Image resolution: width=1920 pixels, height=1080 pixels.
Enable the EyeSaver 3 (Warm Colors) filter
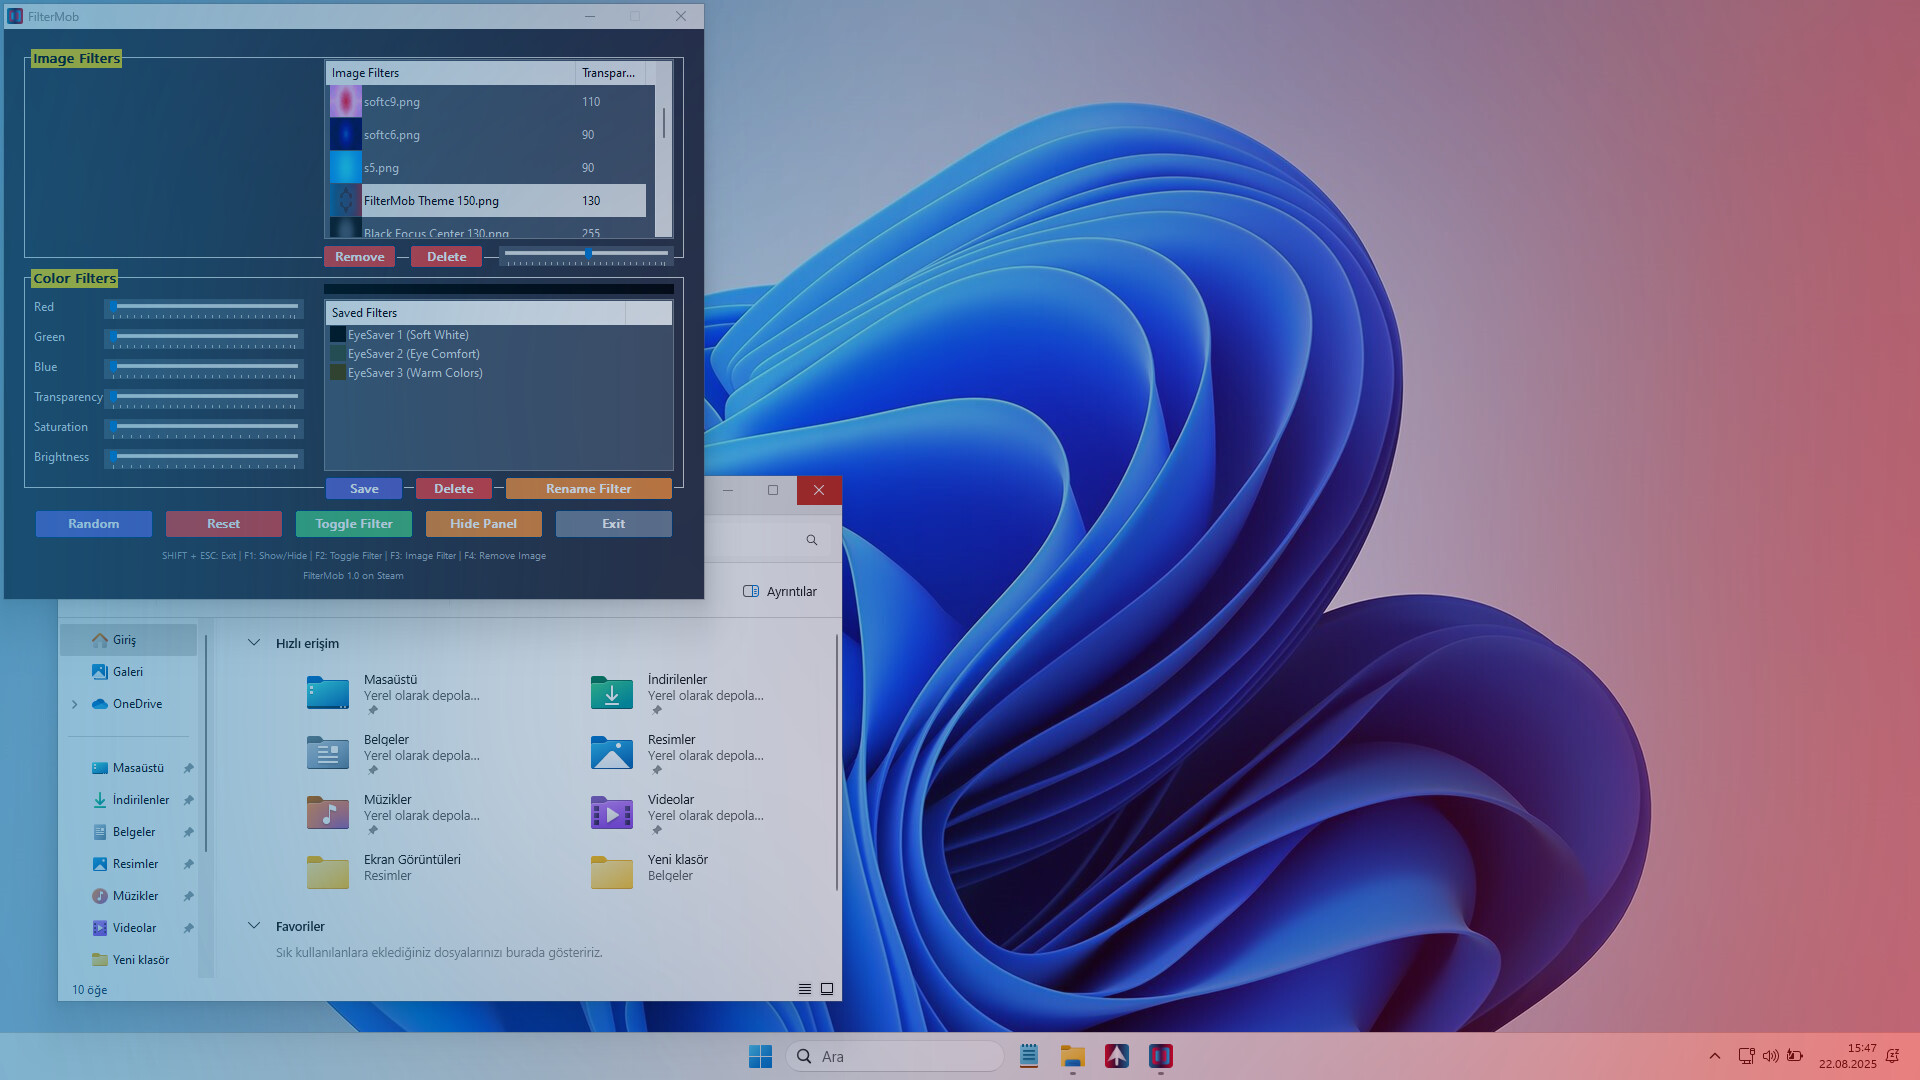coord(415,372)
